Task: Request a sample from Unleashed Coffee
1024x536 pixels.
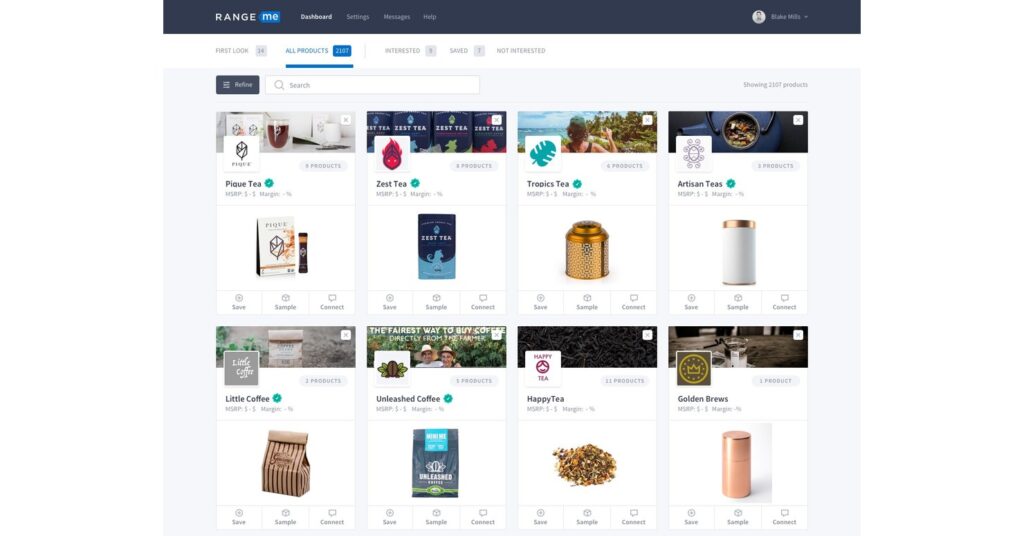Action: (436, 517)
